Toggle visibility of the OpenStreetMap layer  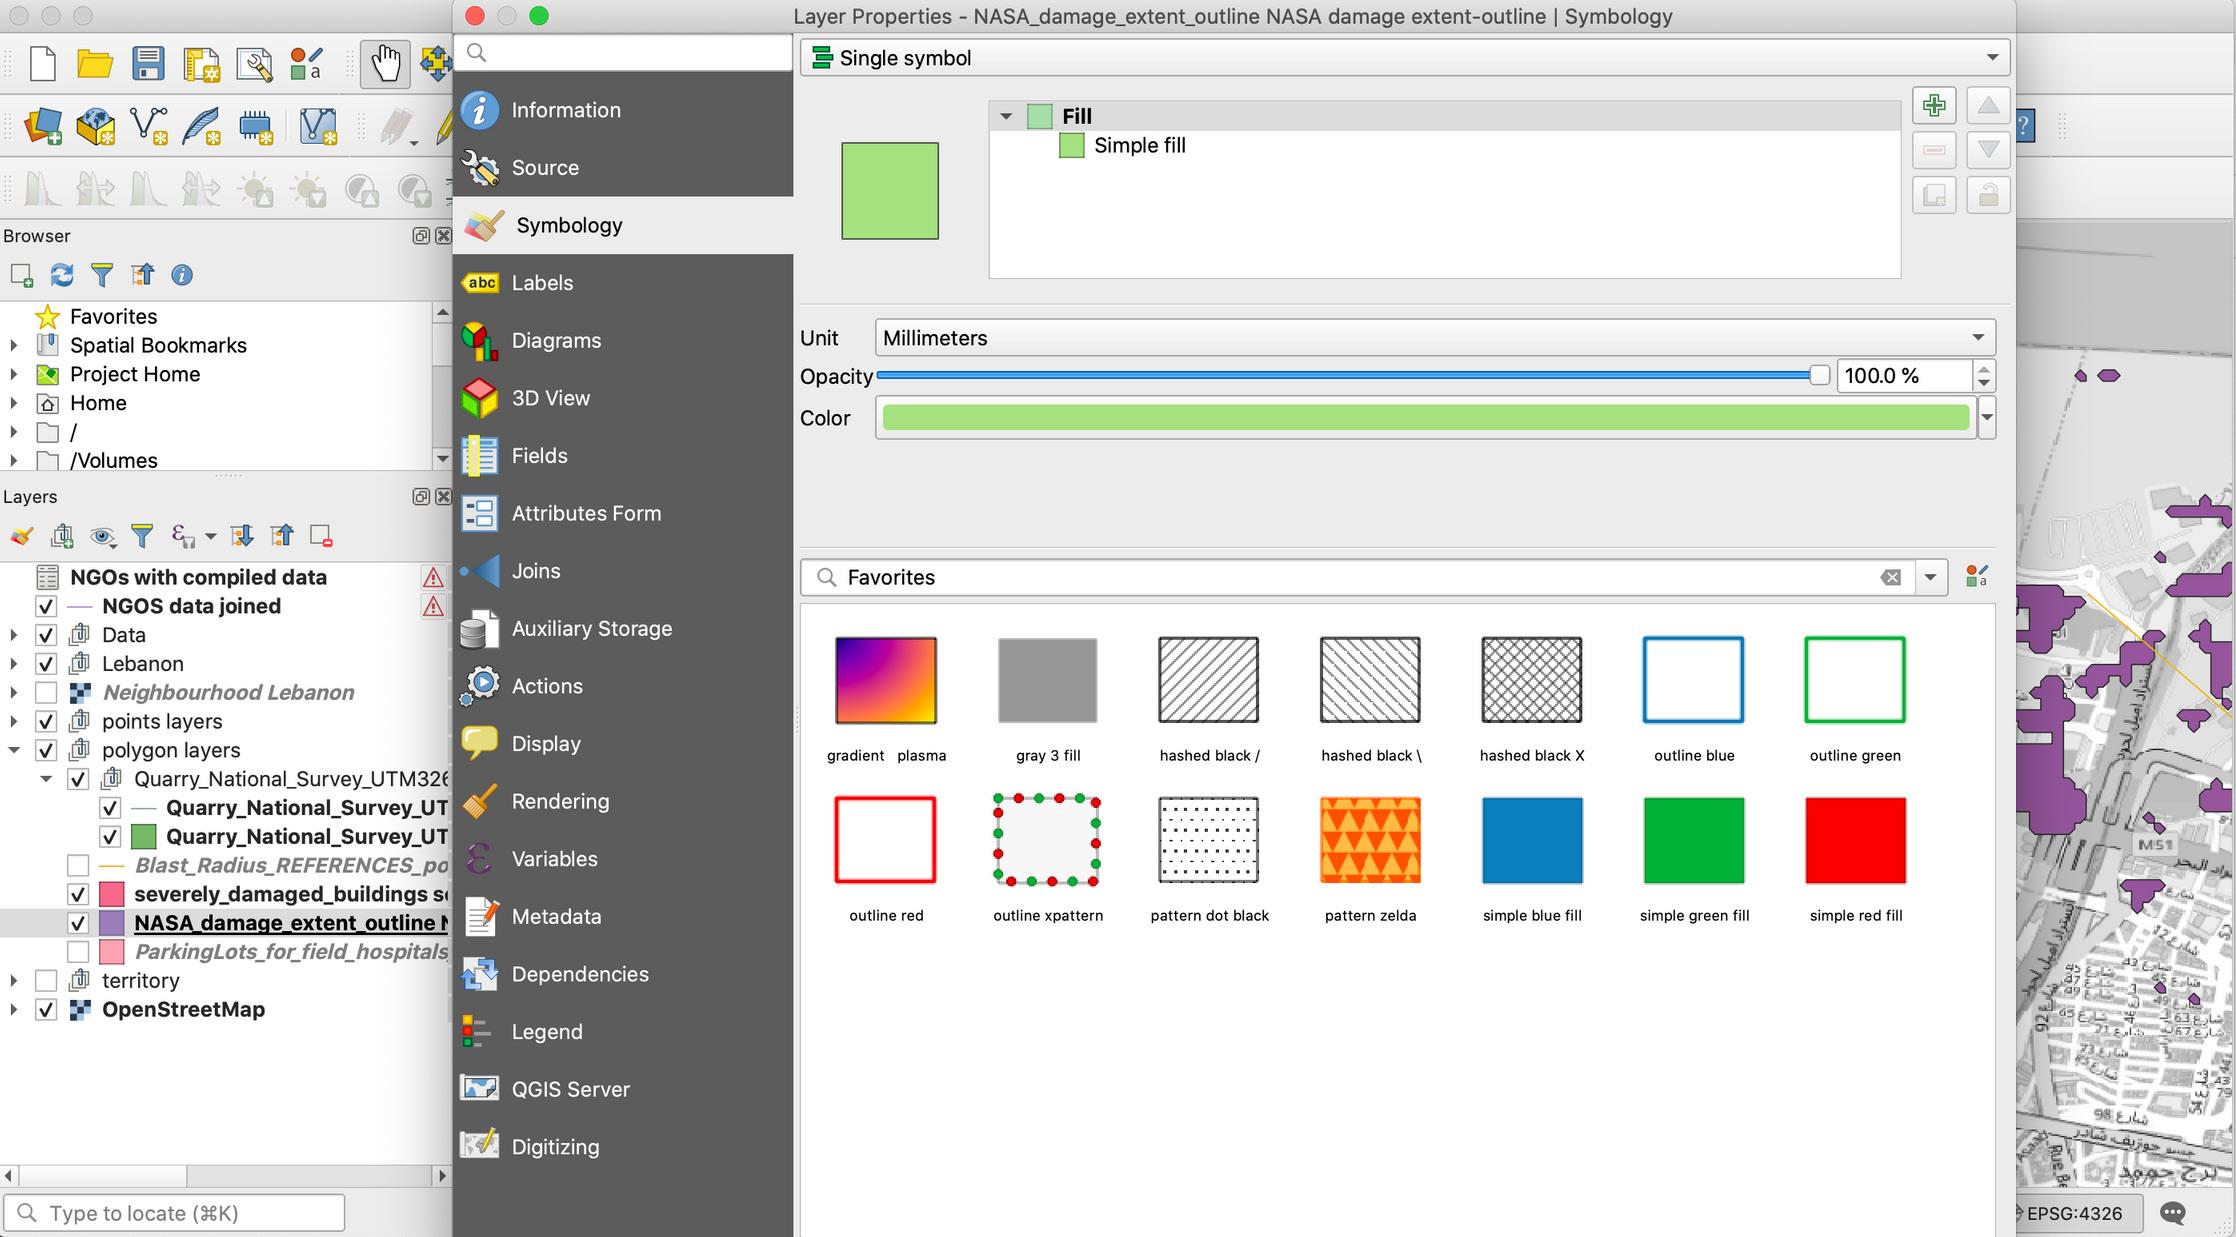click(x=46, y=1010)
